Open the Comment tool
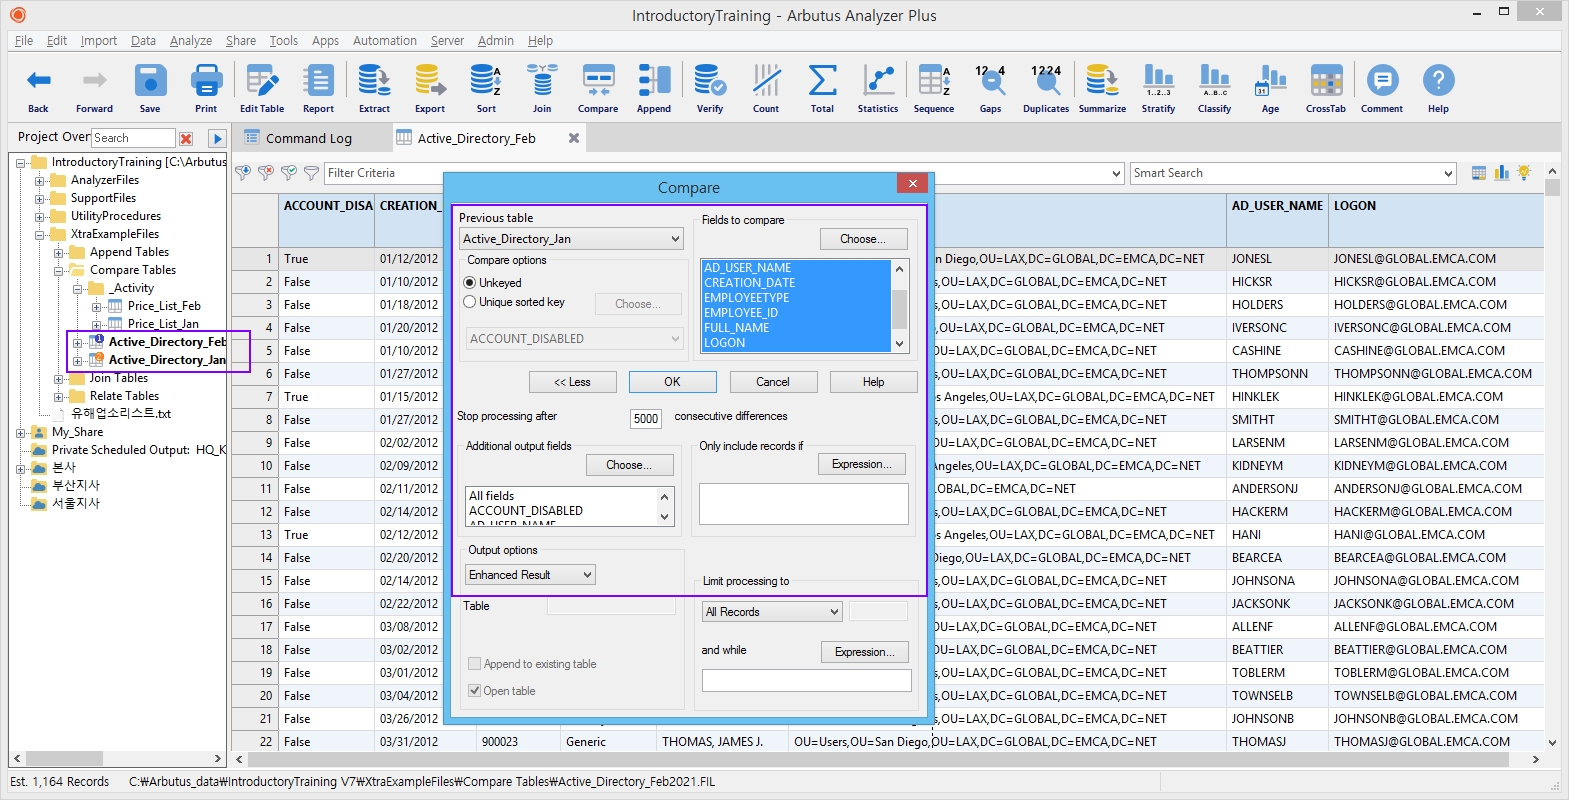The width and height of the screenshot is (1569, 800). [1382, 89]
